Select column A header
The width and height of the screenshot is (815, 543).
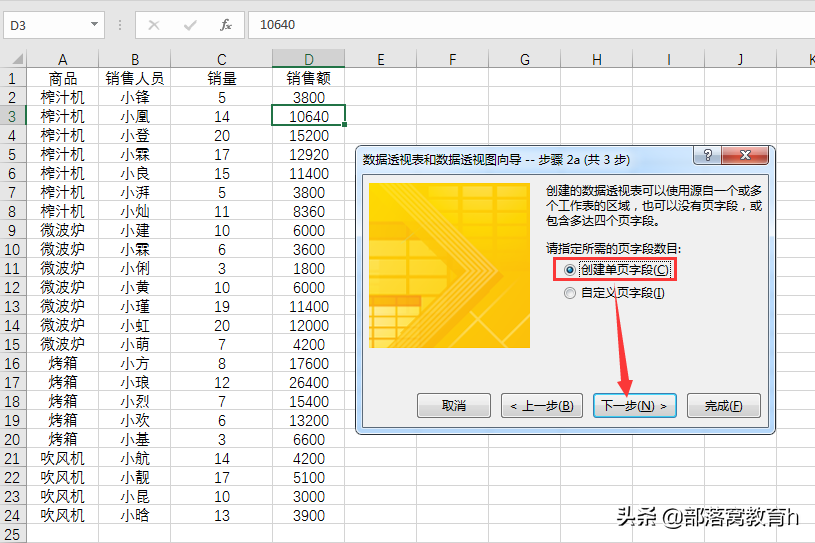coord(62,59)
